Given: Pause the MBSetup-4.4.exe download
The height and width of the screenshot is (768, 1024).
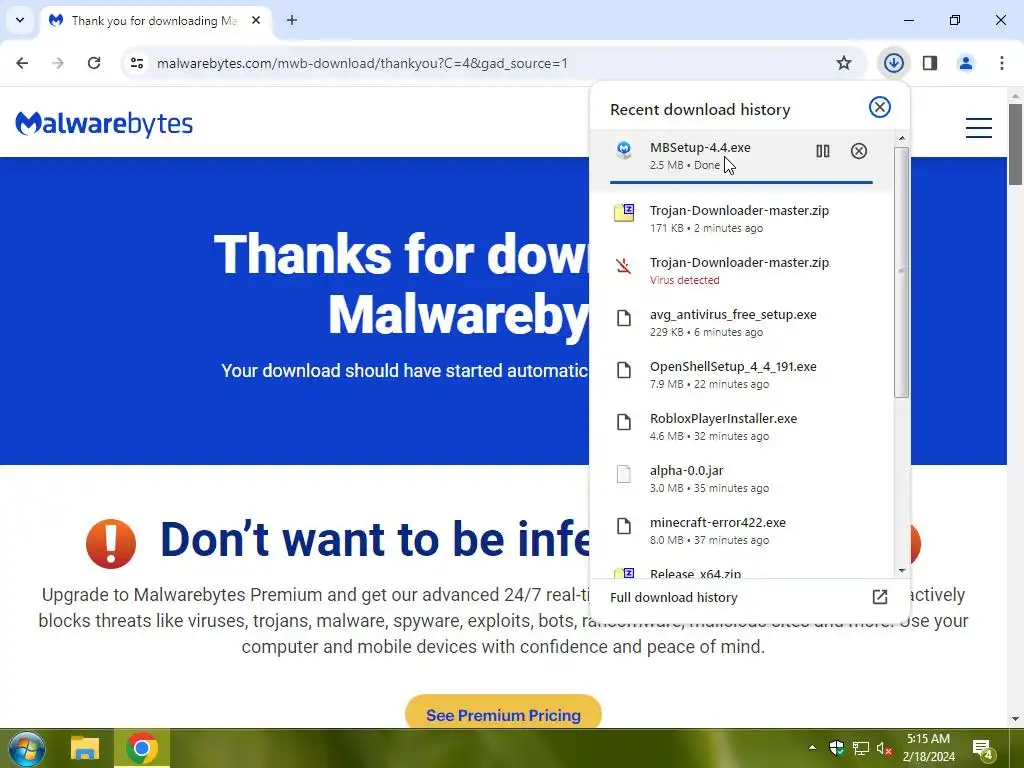Looking at the screenshot, I should tap(823, 151).
